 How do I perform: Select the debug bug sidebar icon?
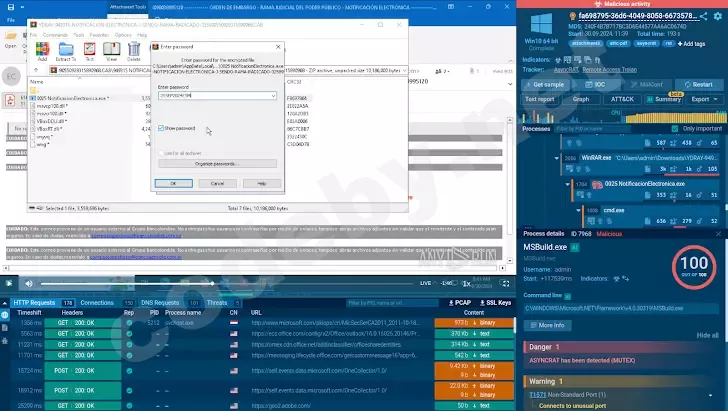(x=5, y=341)
